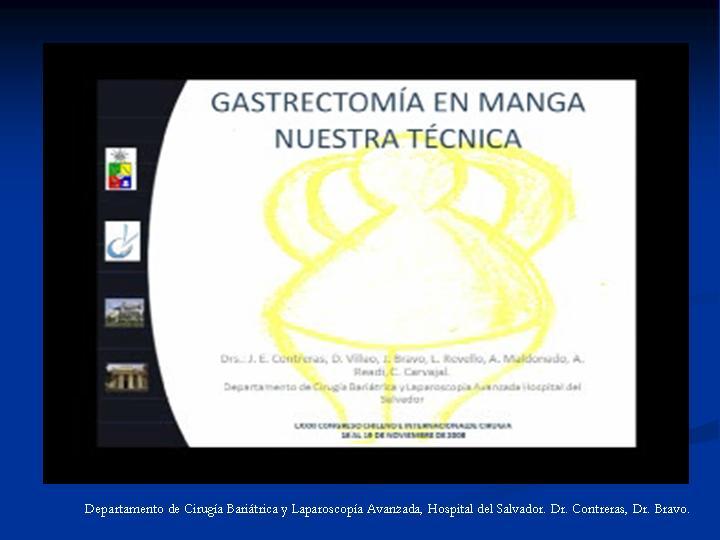The height and width of the screenshot is (540, 720).
Task: Open the hospital building photo thumbnail
Action: [125, 312]
